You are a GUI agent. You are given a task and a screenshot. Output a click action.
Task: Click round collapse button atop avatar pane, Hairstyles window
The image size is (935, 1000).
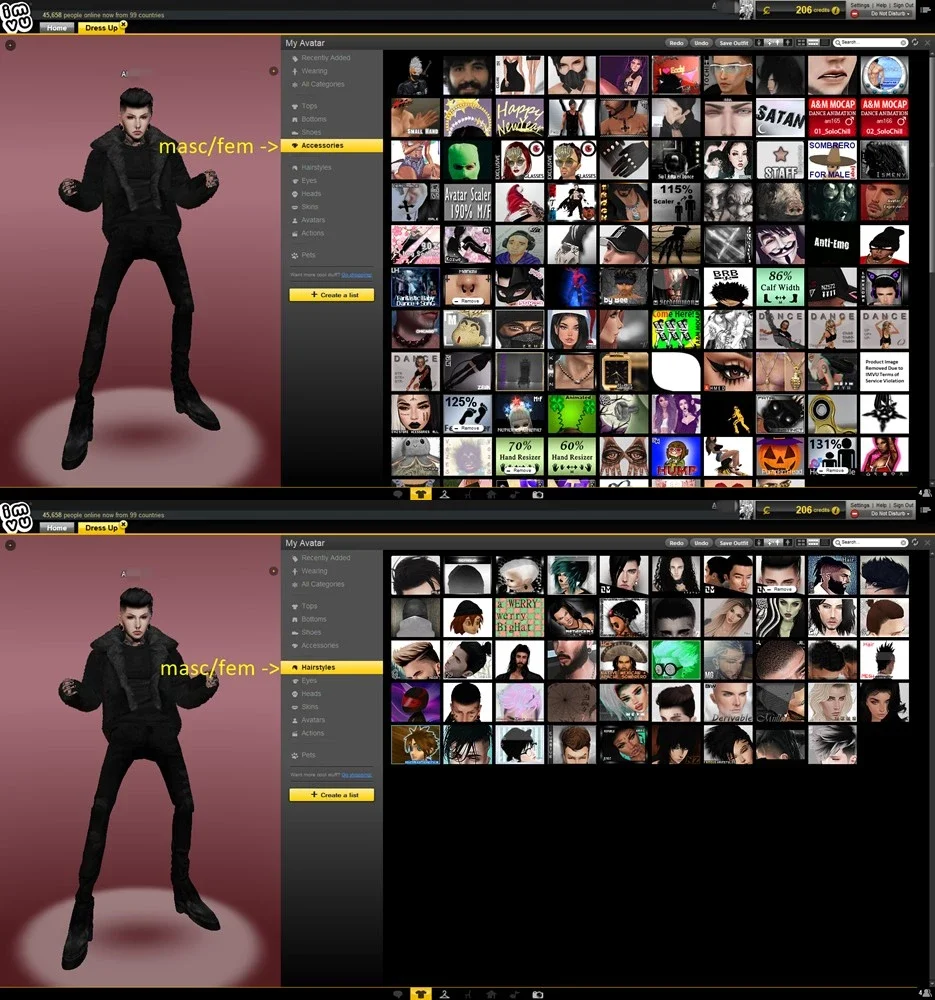(10, 545)
